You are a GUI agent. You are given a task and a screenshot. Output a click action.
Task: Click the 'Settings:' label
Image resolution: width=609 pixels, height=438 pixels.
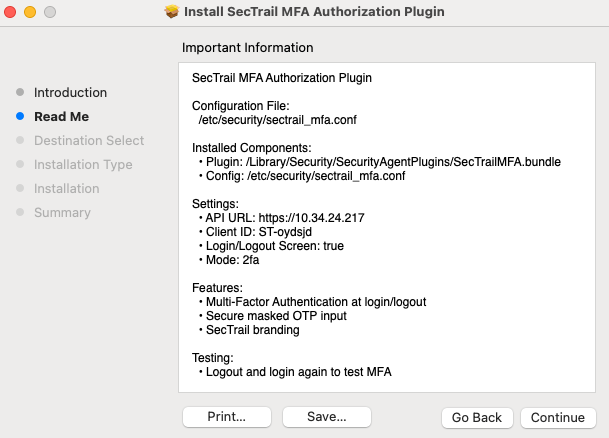(x=215, y=203)
